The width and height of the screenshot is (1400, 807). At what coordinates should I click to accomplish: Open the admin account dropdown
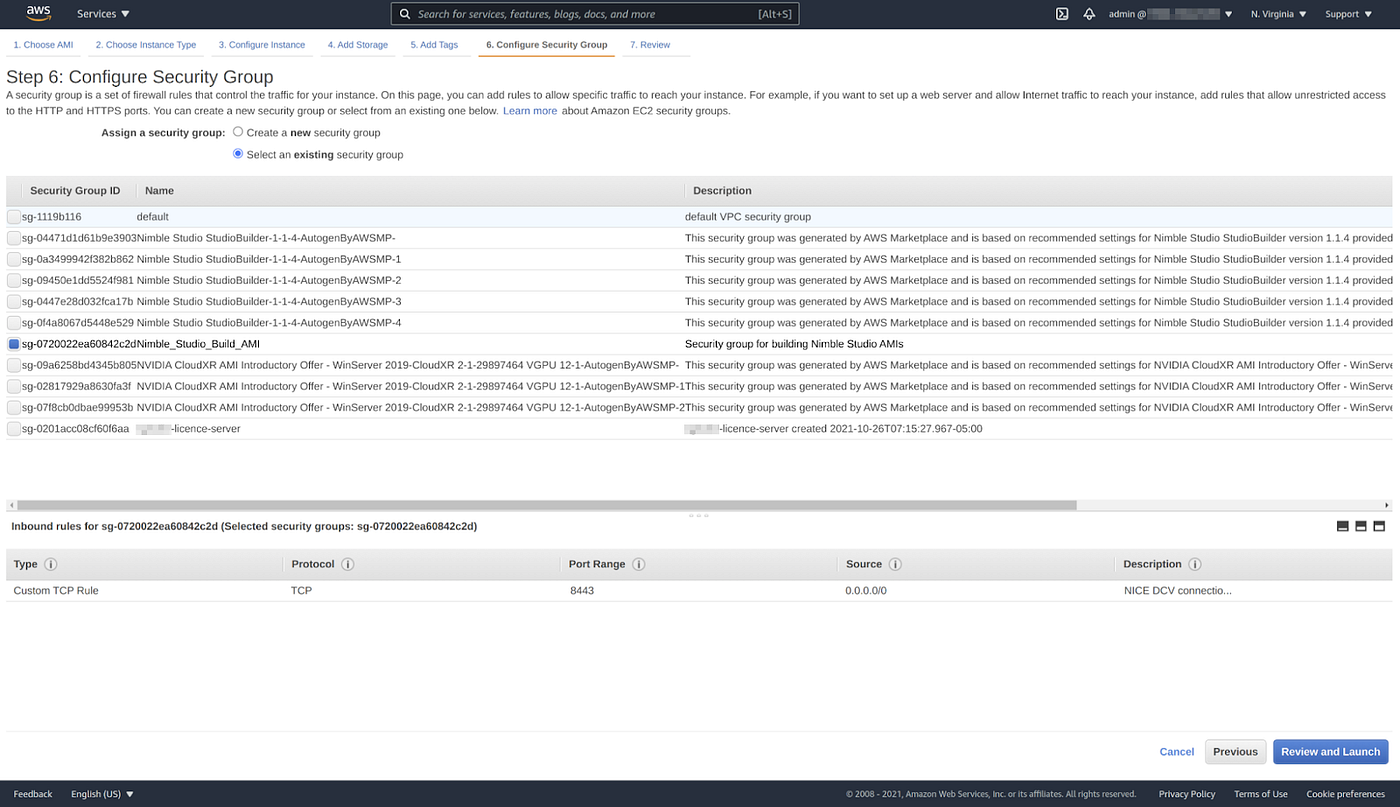(1171, 14)
